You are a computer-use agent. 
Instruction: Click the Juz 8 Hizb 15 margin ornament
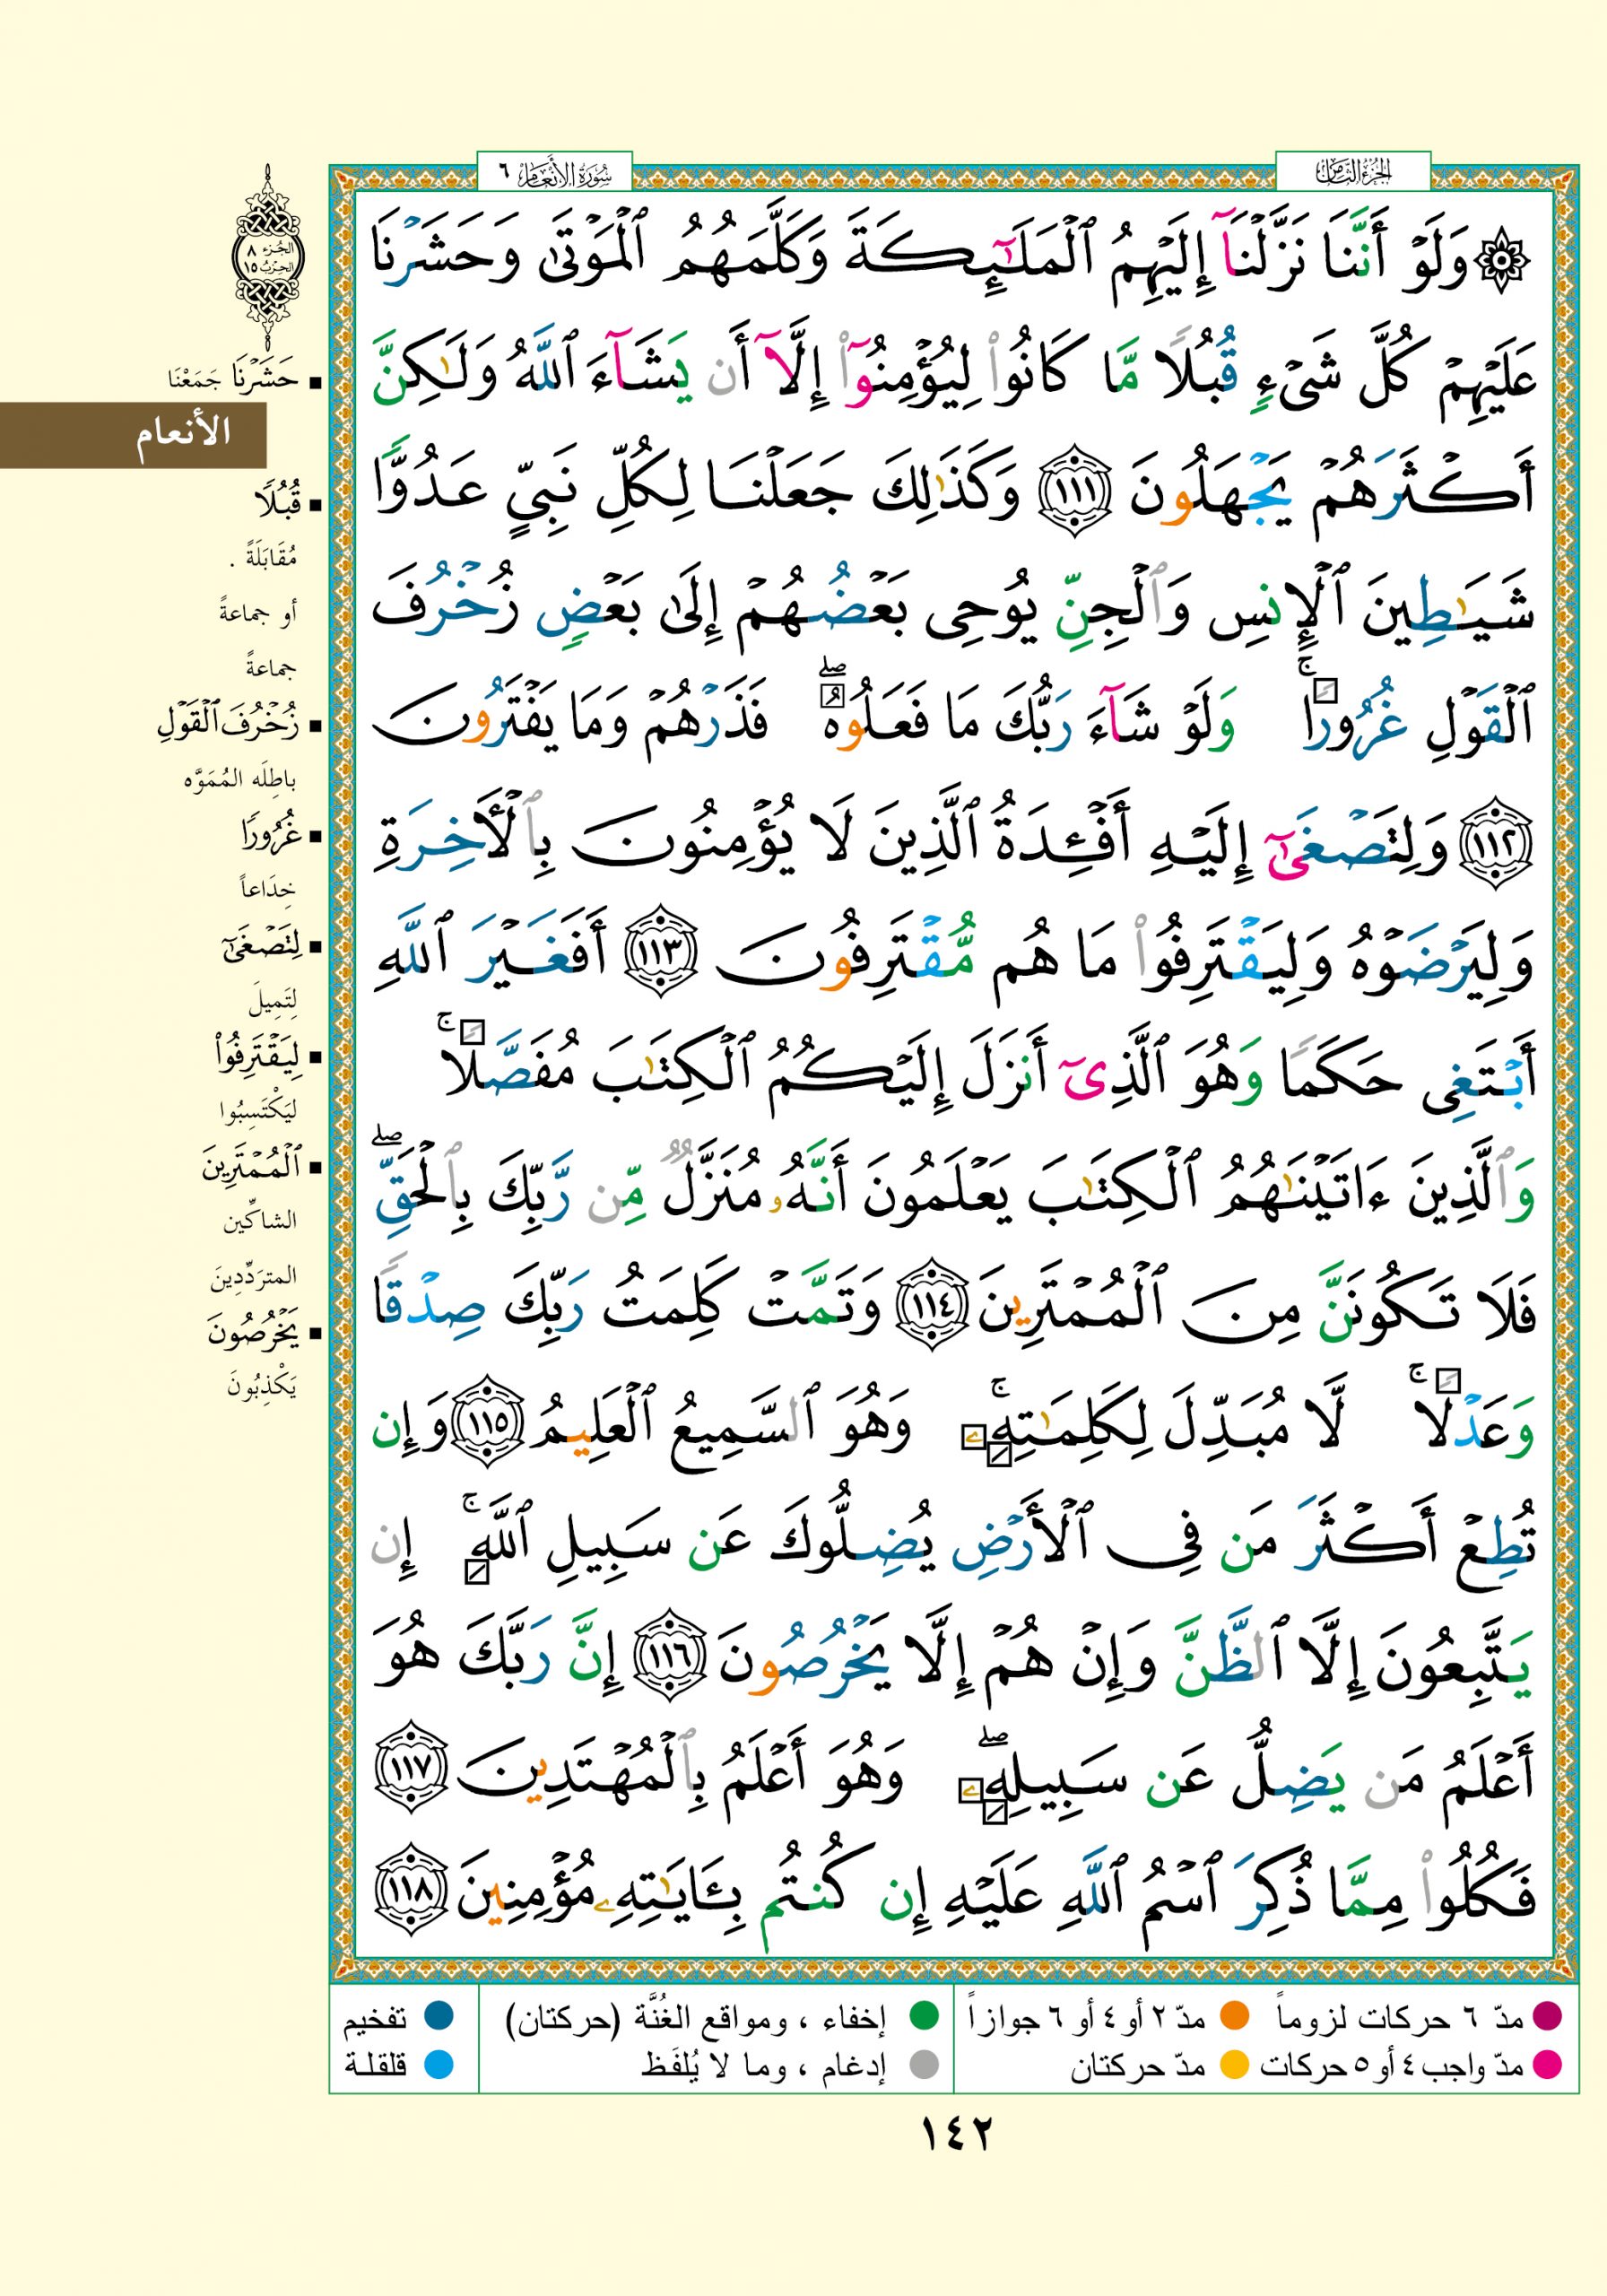pyautogui.click(x=268, y=259)
